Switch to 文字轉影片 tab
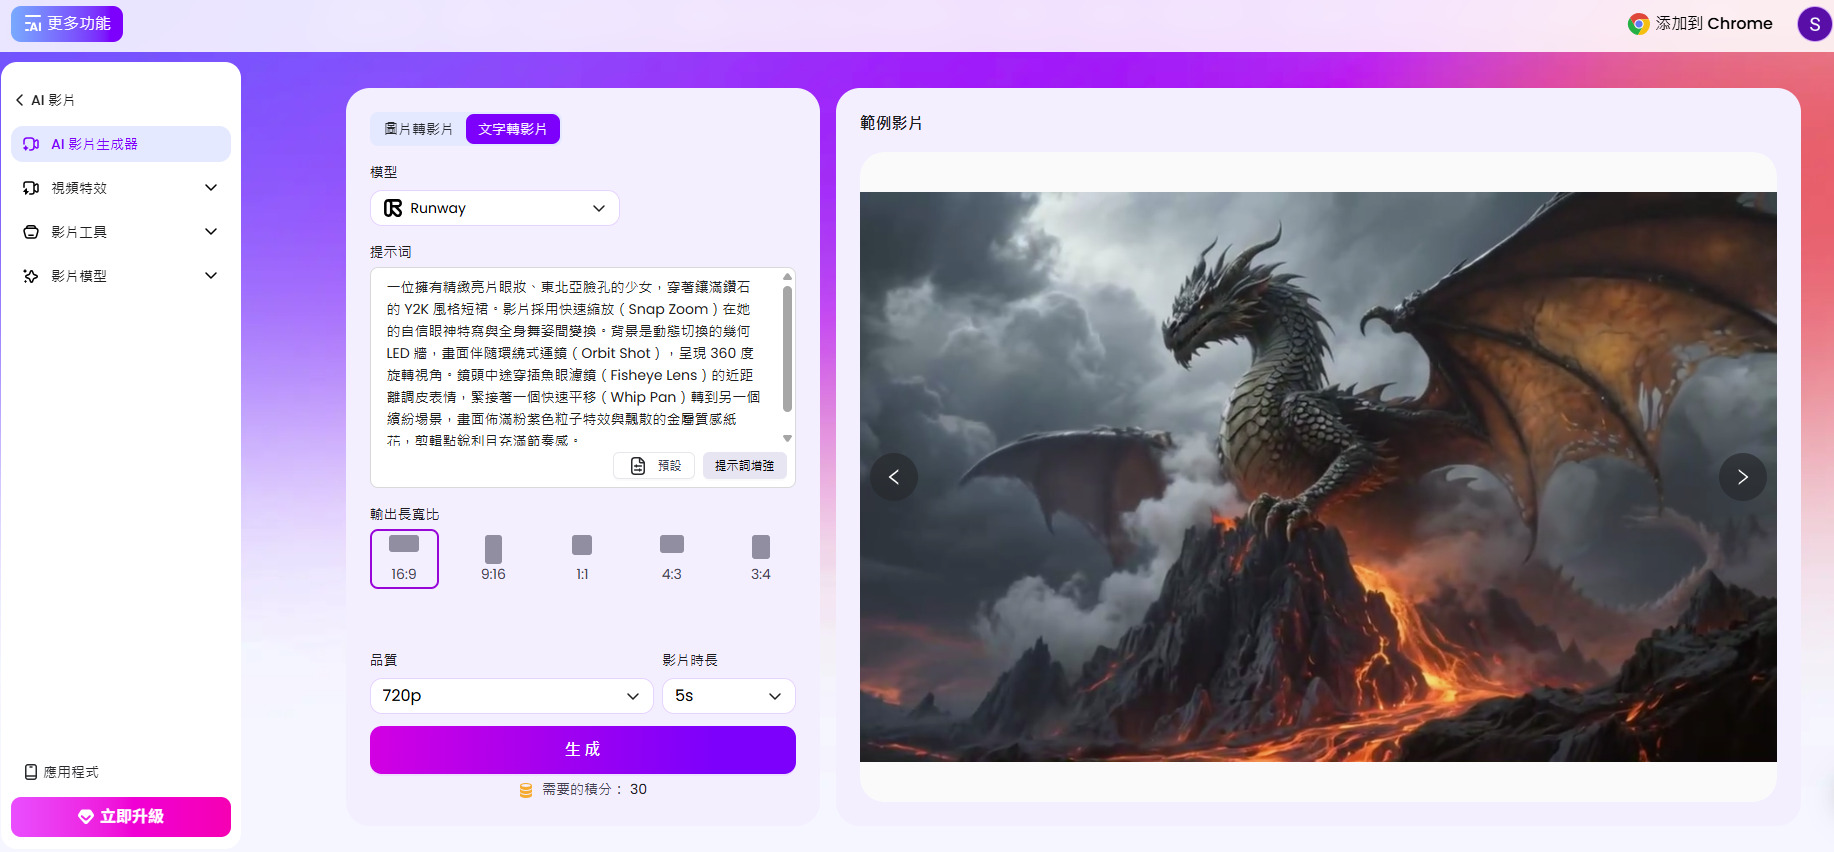1834x852 pixels. pos(513,129)
